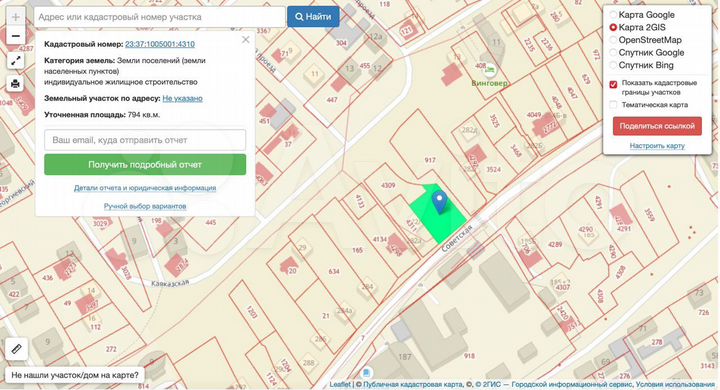Zoom out with the minus button
720x390 pixels.
(16, 36)
